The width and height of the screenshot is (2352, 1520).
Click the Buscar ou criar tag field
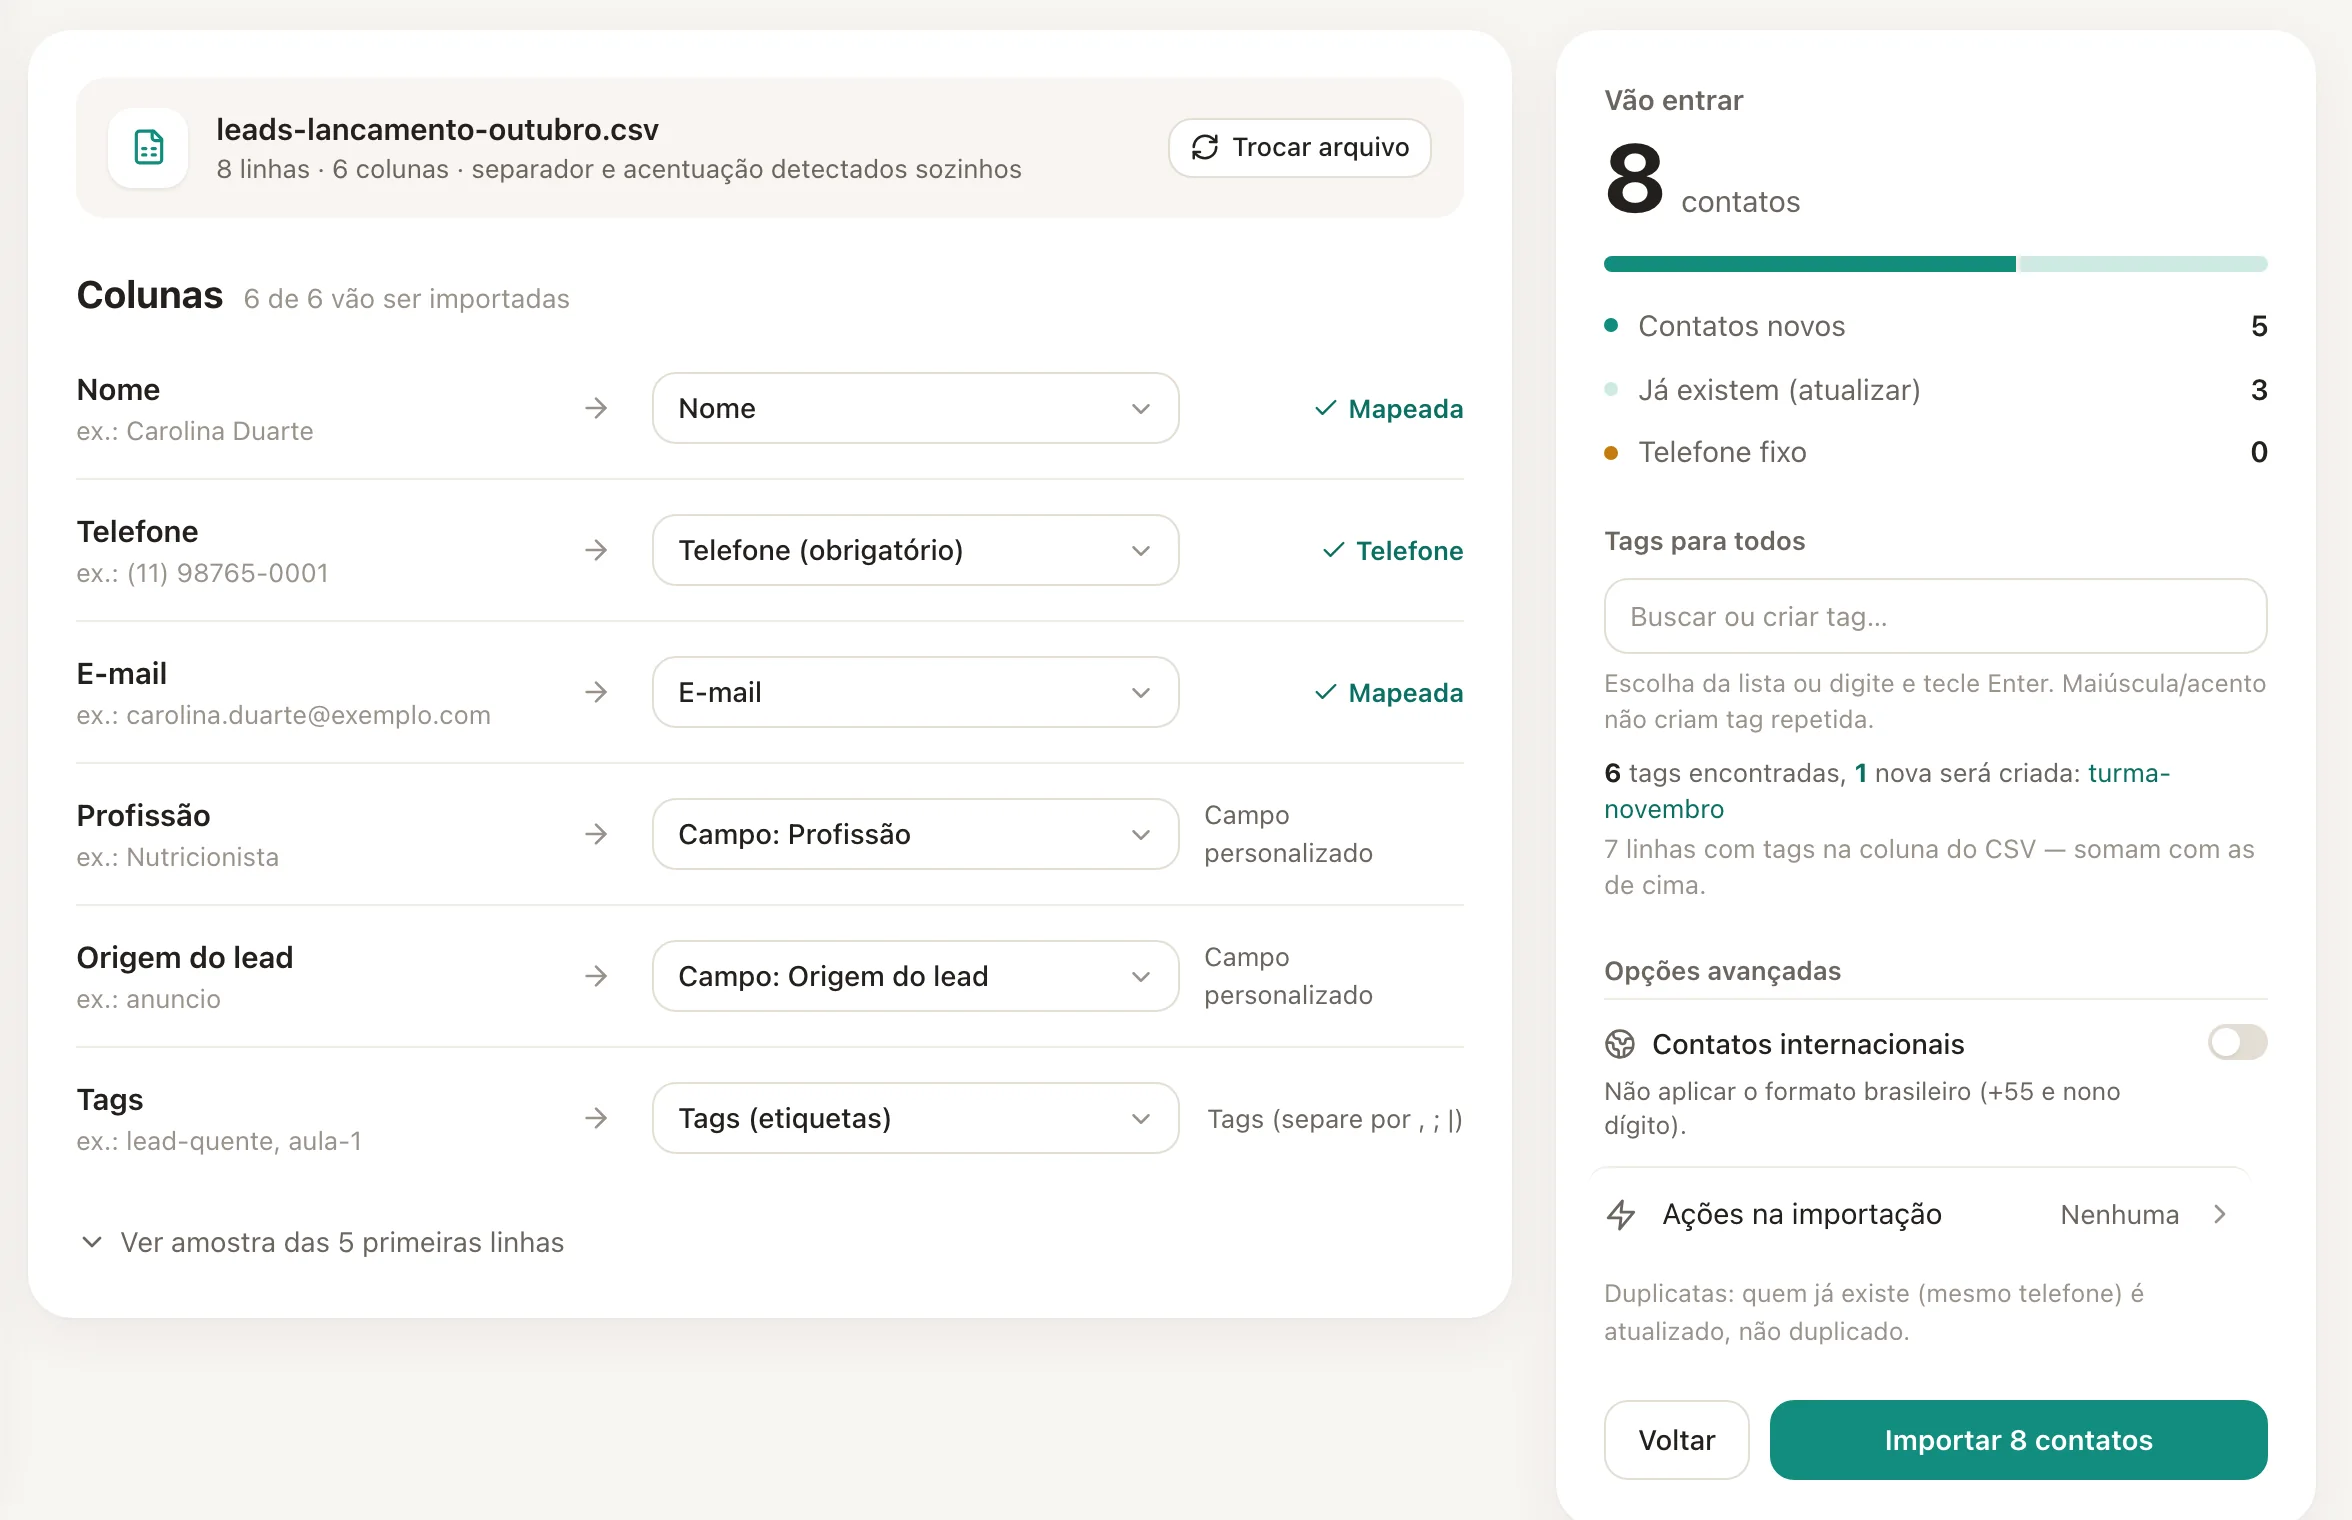(1935, 616)
